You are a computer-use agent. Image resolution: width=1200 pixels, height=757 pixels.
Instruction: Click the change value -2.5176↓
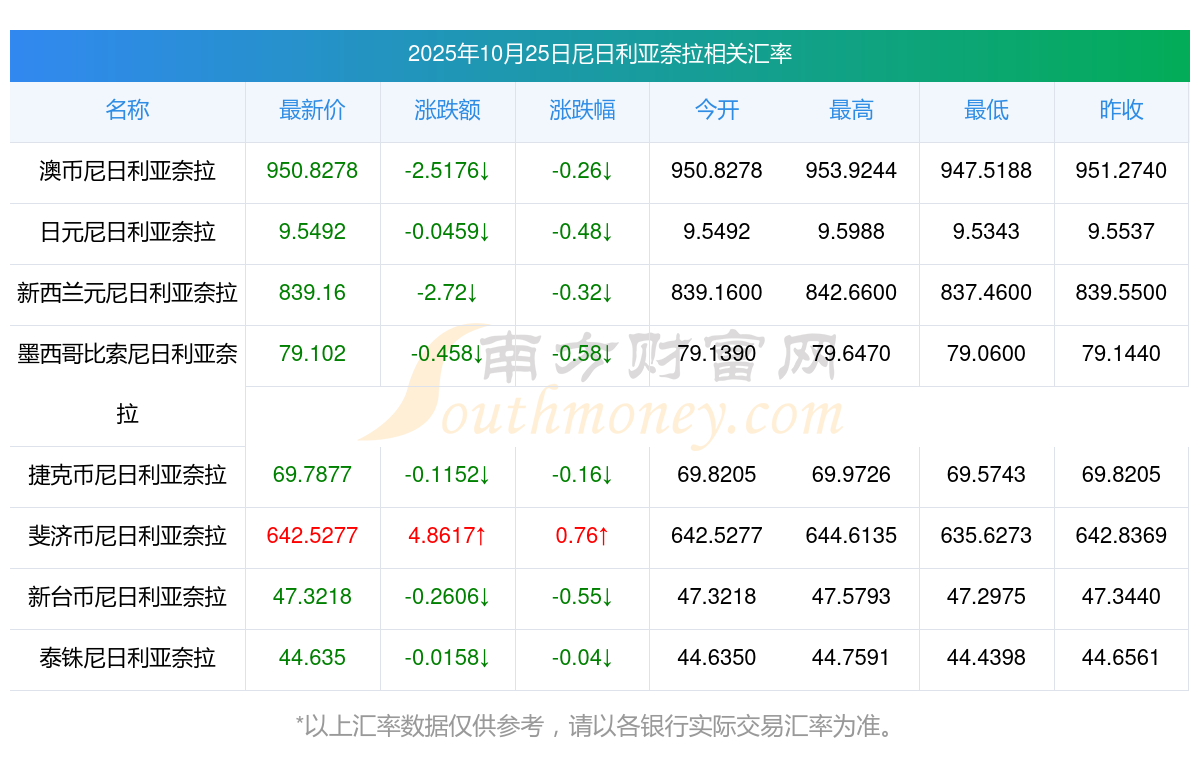tap(447, 171)
